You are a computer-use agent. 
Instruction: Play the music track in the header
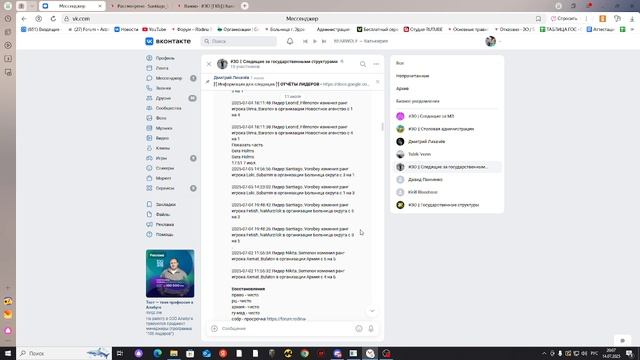coord(315,41)
